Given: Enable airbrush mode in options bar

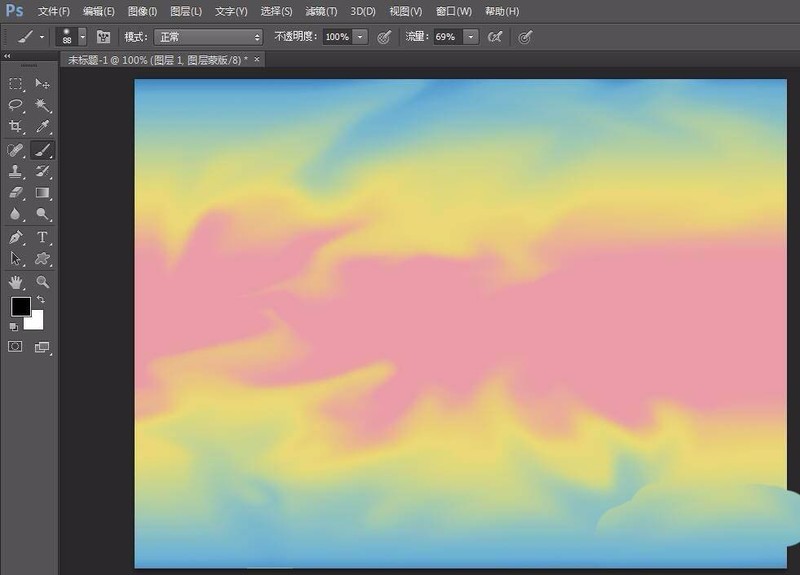Looking at the screenshot, I should (494, 37).
